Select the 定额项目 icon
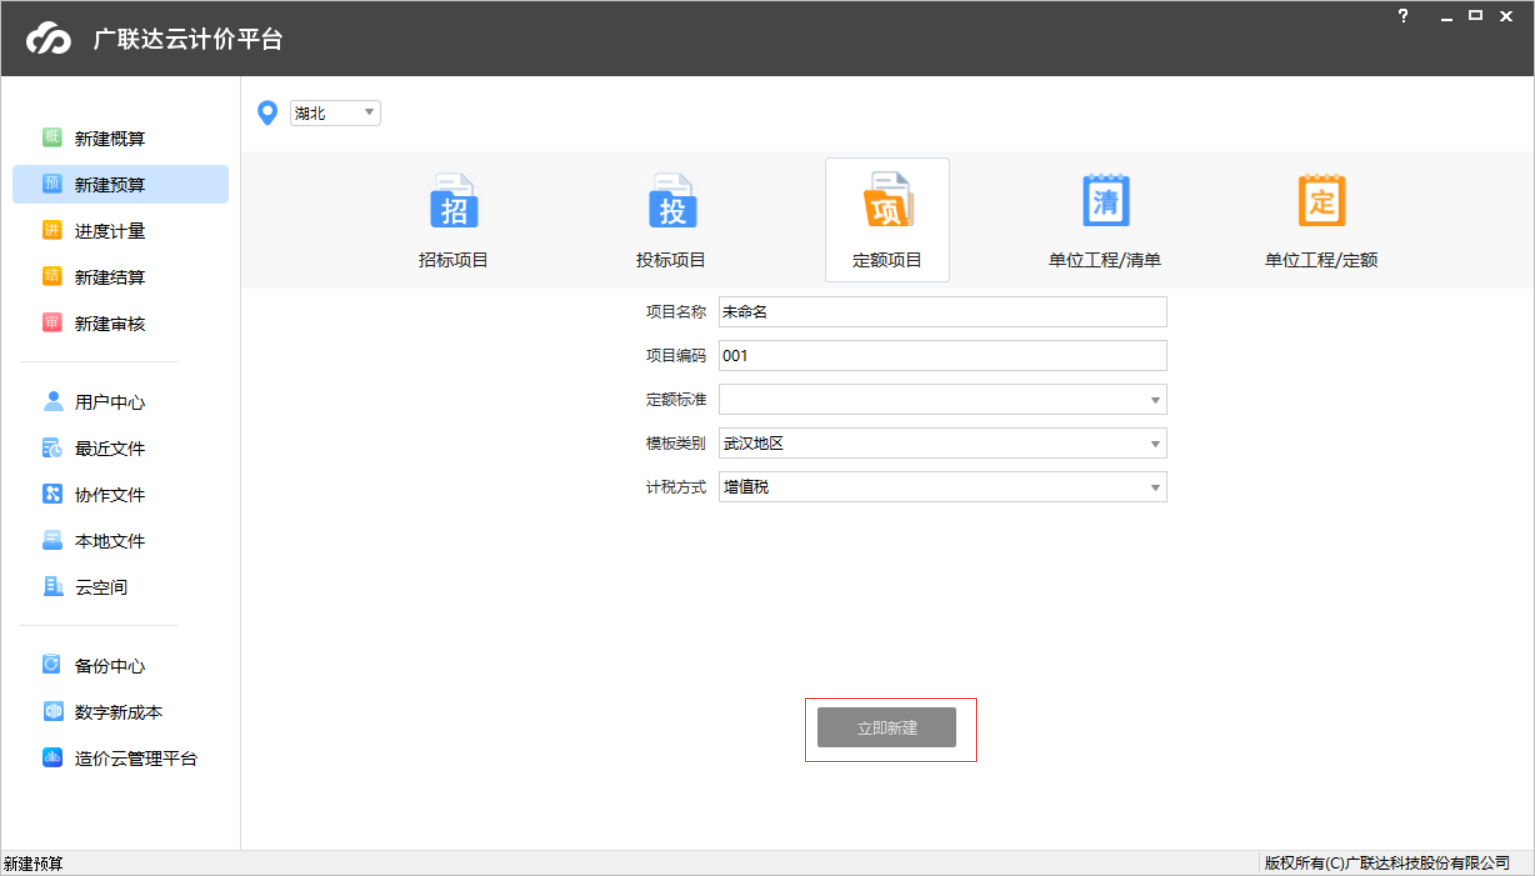 (888, 201)
